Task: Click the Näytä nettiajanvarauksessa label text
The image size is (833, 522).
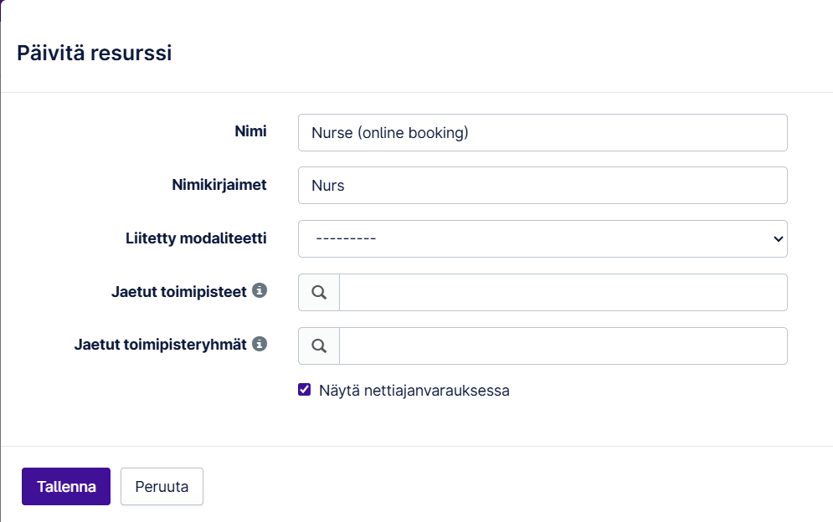Action: tap(414, 391)
